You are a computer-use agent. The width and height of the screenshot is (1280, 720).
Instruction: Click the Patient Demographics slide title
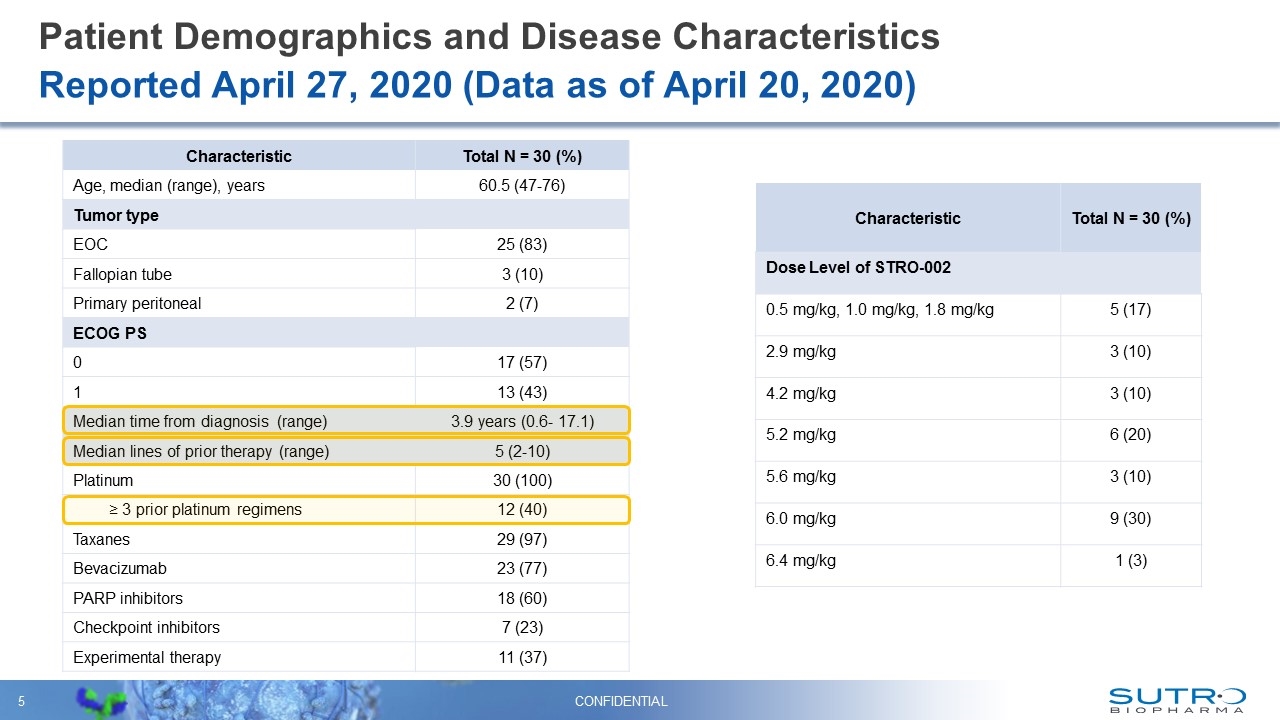[489, 37]
